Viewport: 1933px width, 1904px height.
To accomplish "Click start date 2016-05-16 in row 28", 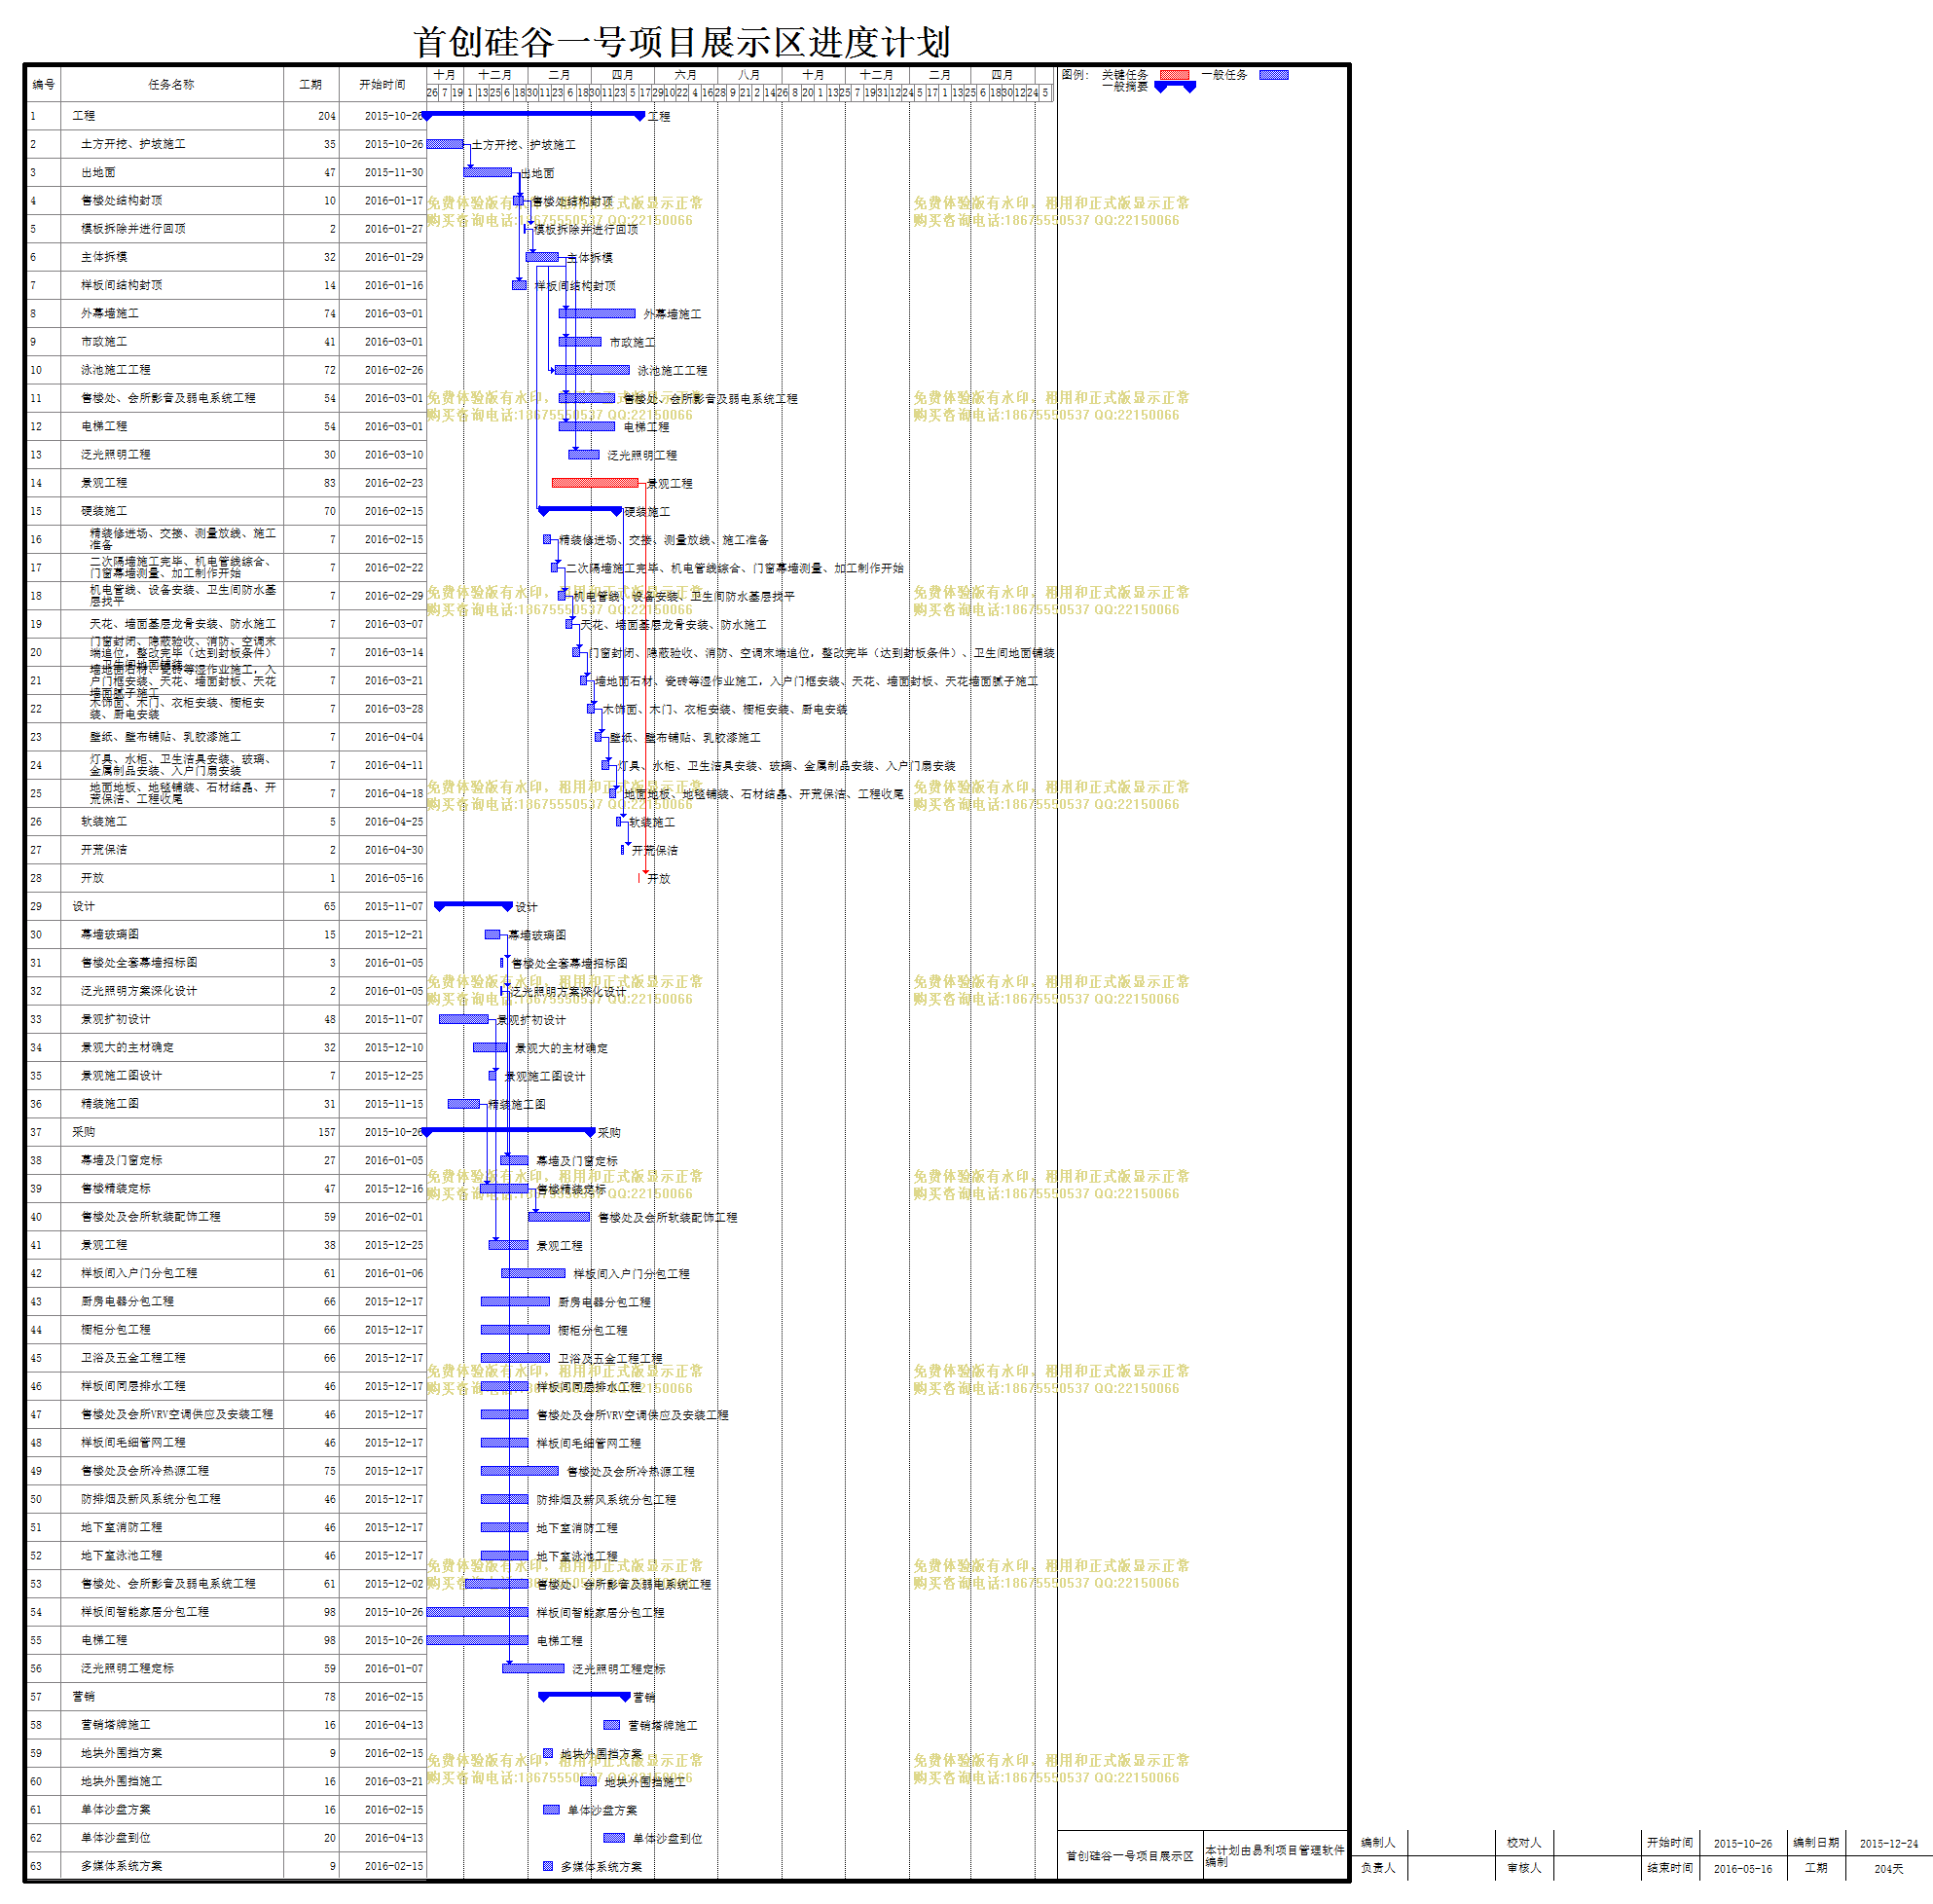I will pyautogui.click(x=394, y=878).
